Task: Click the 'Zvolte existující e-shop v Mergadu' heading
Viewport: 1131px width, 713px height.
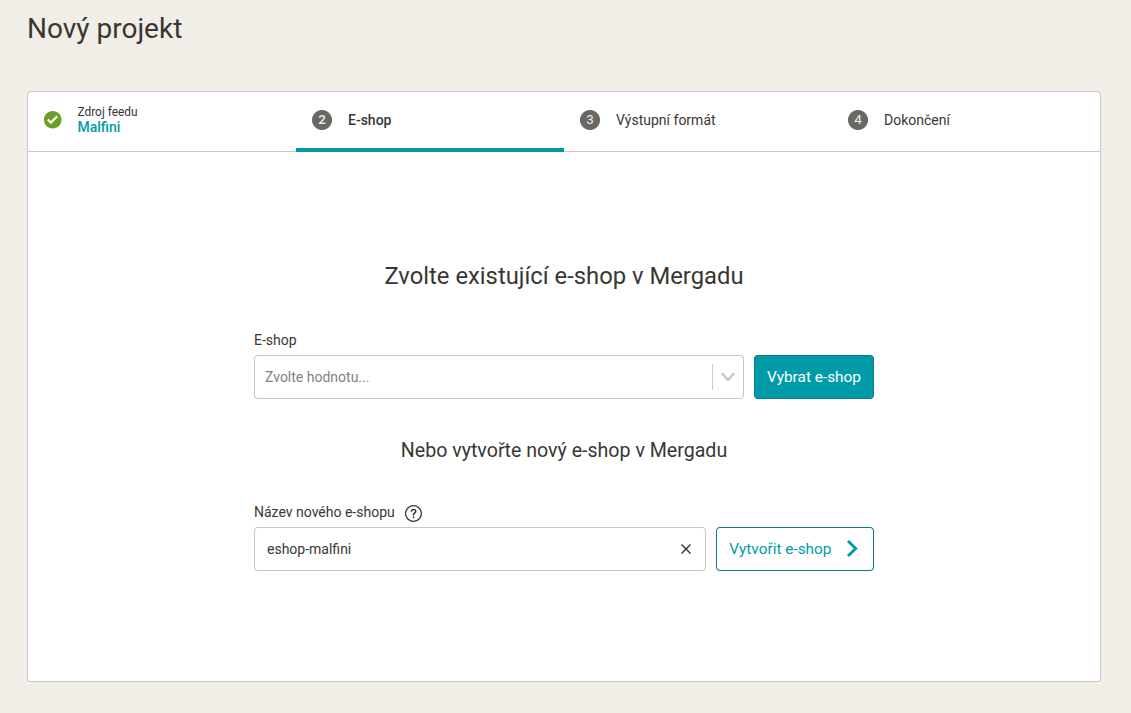Action: pos(563,276)
